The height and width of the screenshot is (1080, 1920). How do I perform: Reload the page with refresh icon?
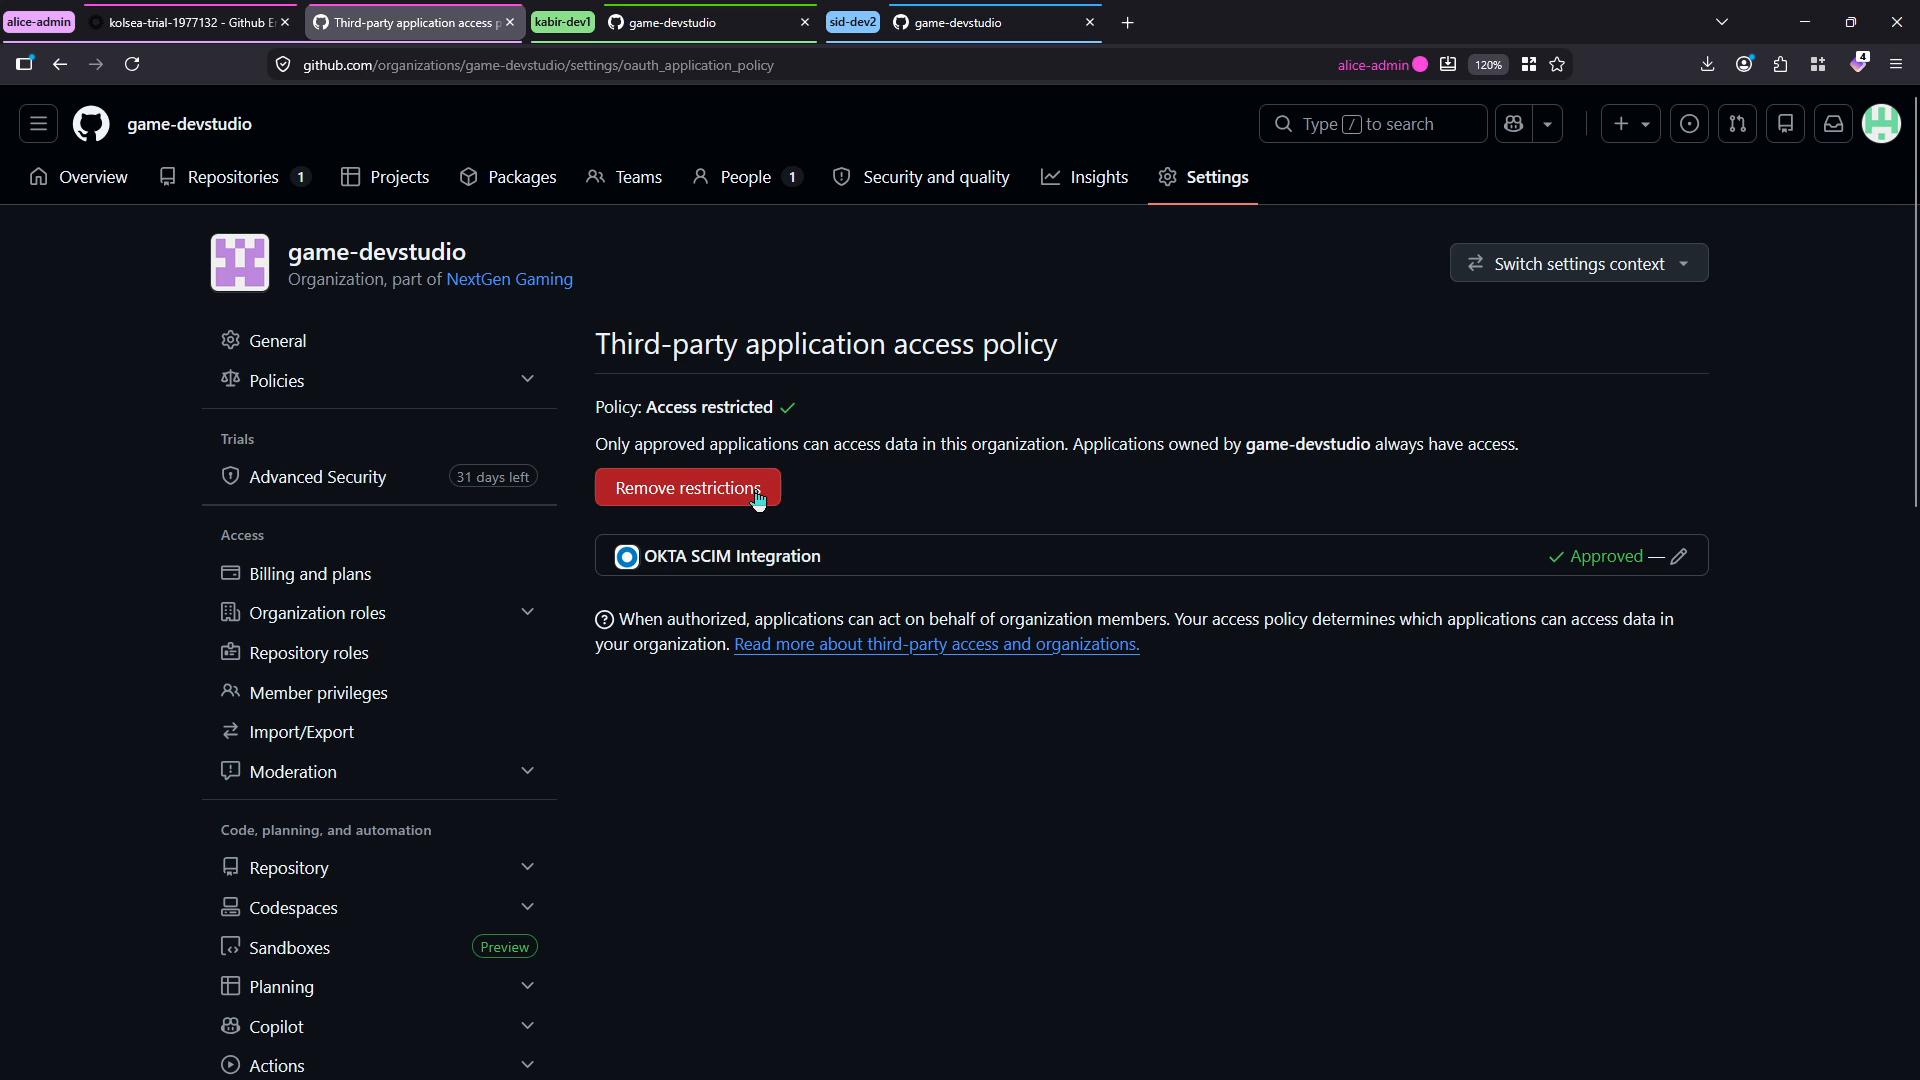[132, 65]
